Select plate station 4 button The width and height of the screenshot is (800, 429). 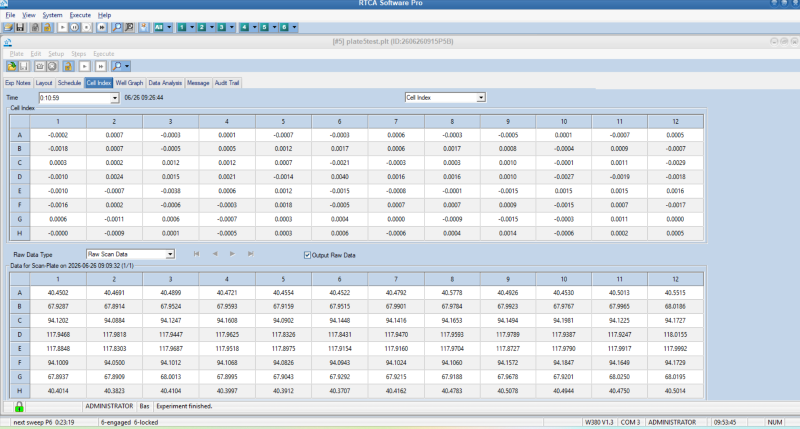245,28
